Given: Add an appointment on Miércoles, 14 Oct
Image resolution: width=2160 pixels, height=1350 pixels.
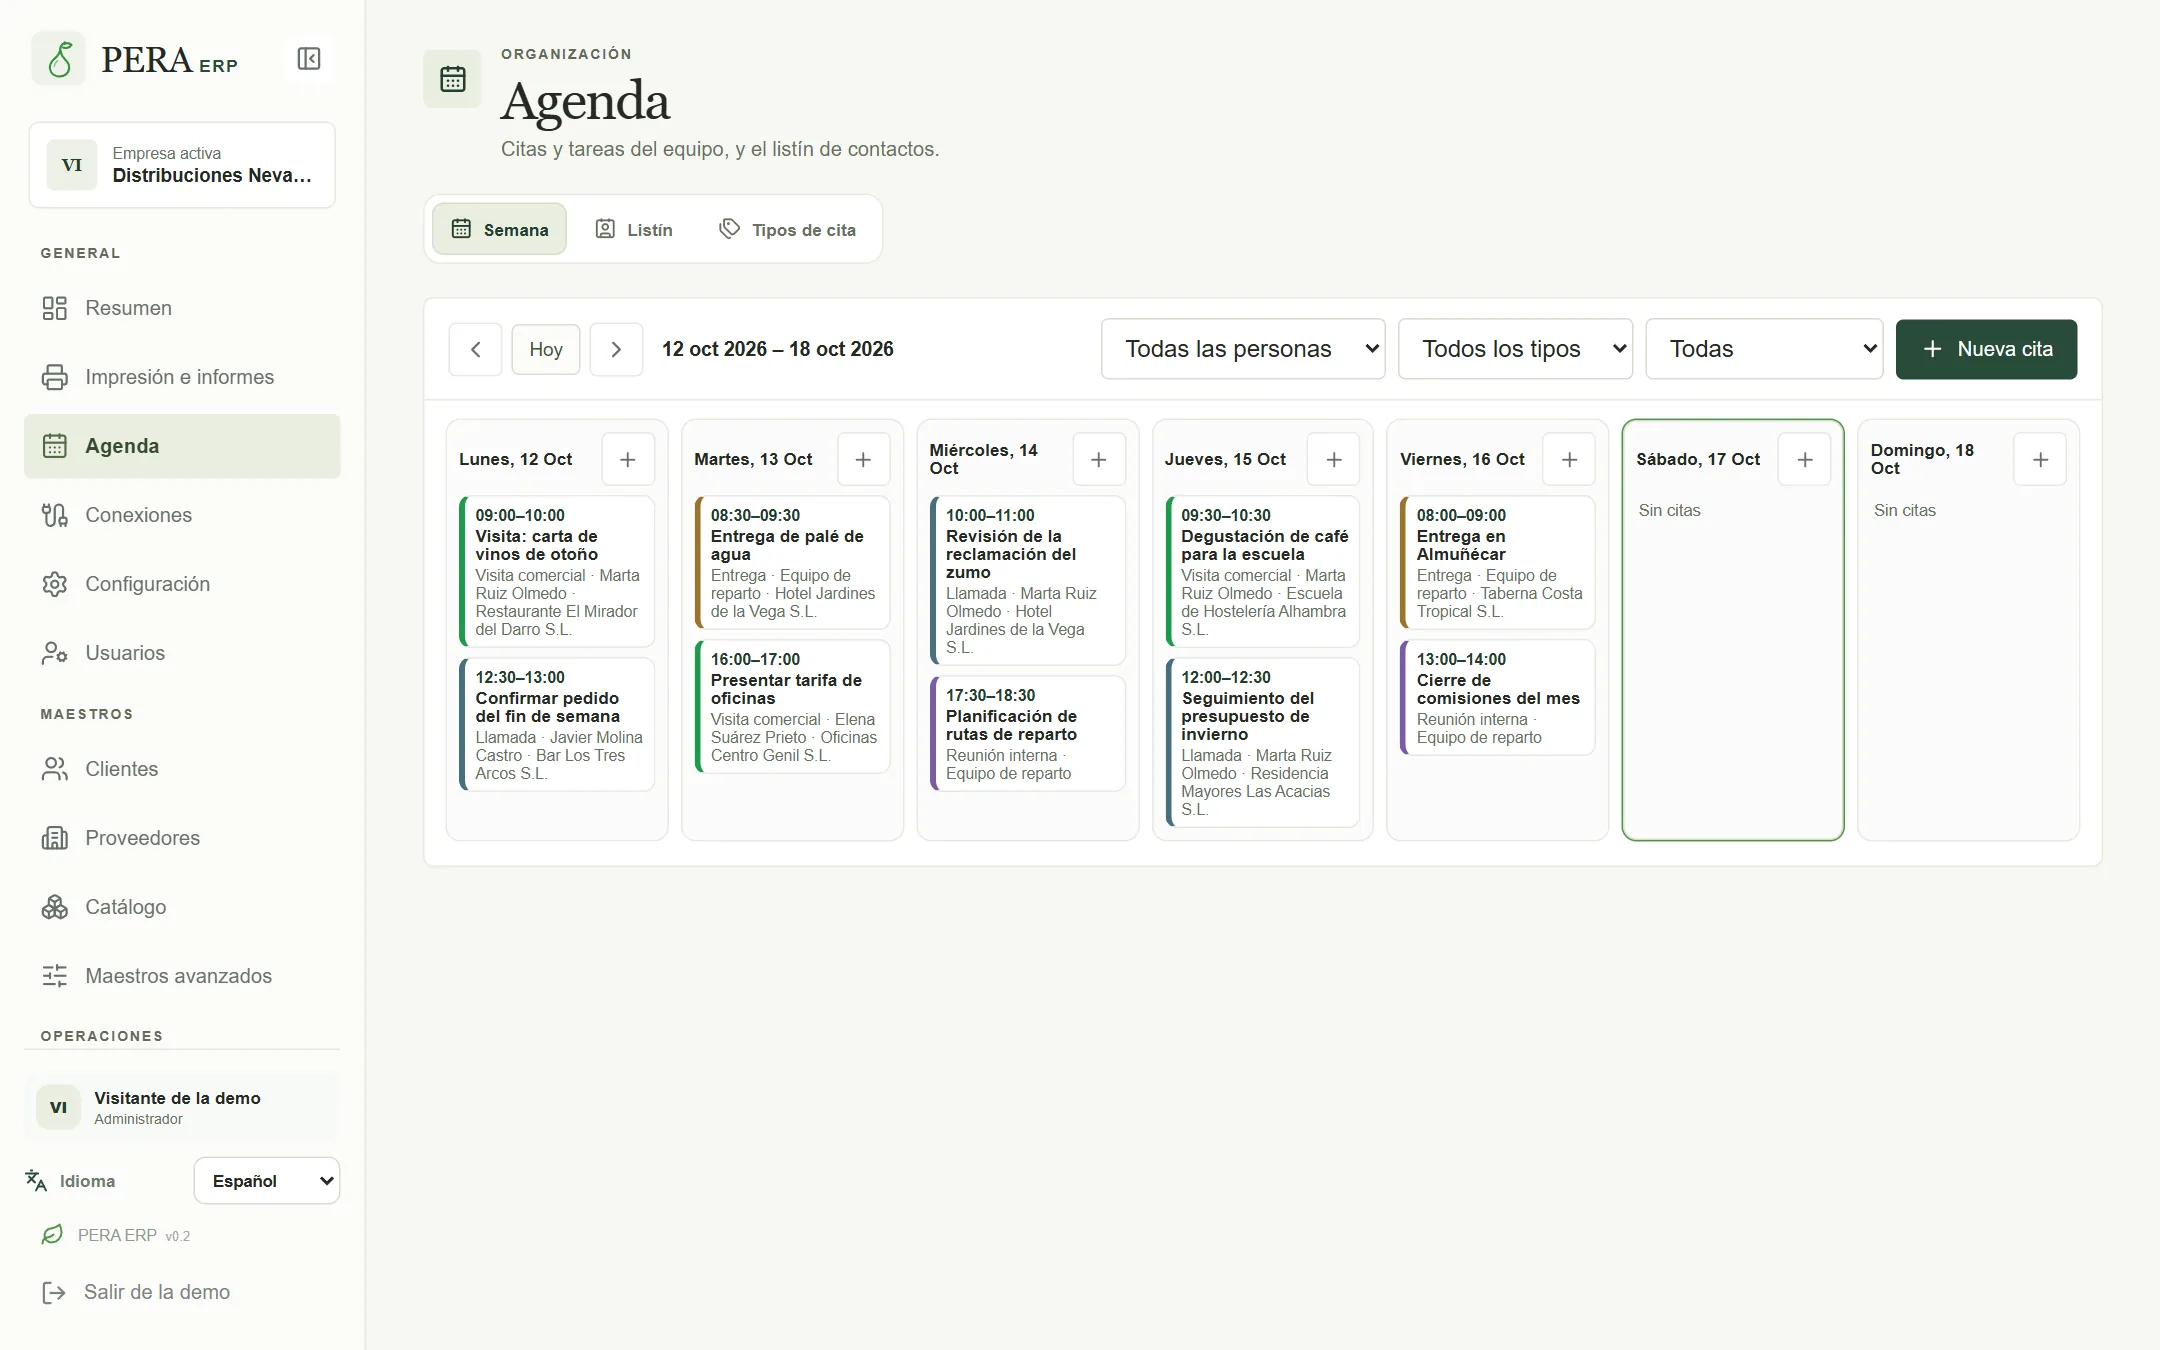Looking at the screenshot, I should [x=1099, y=459].
